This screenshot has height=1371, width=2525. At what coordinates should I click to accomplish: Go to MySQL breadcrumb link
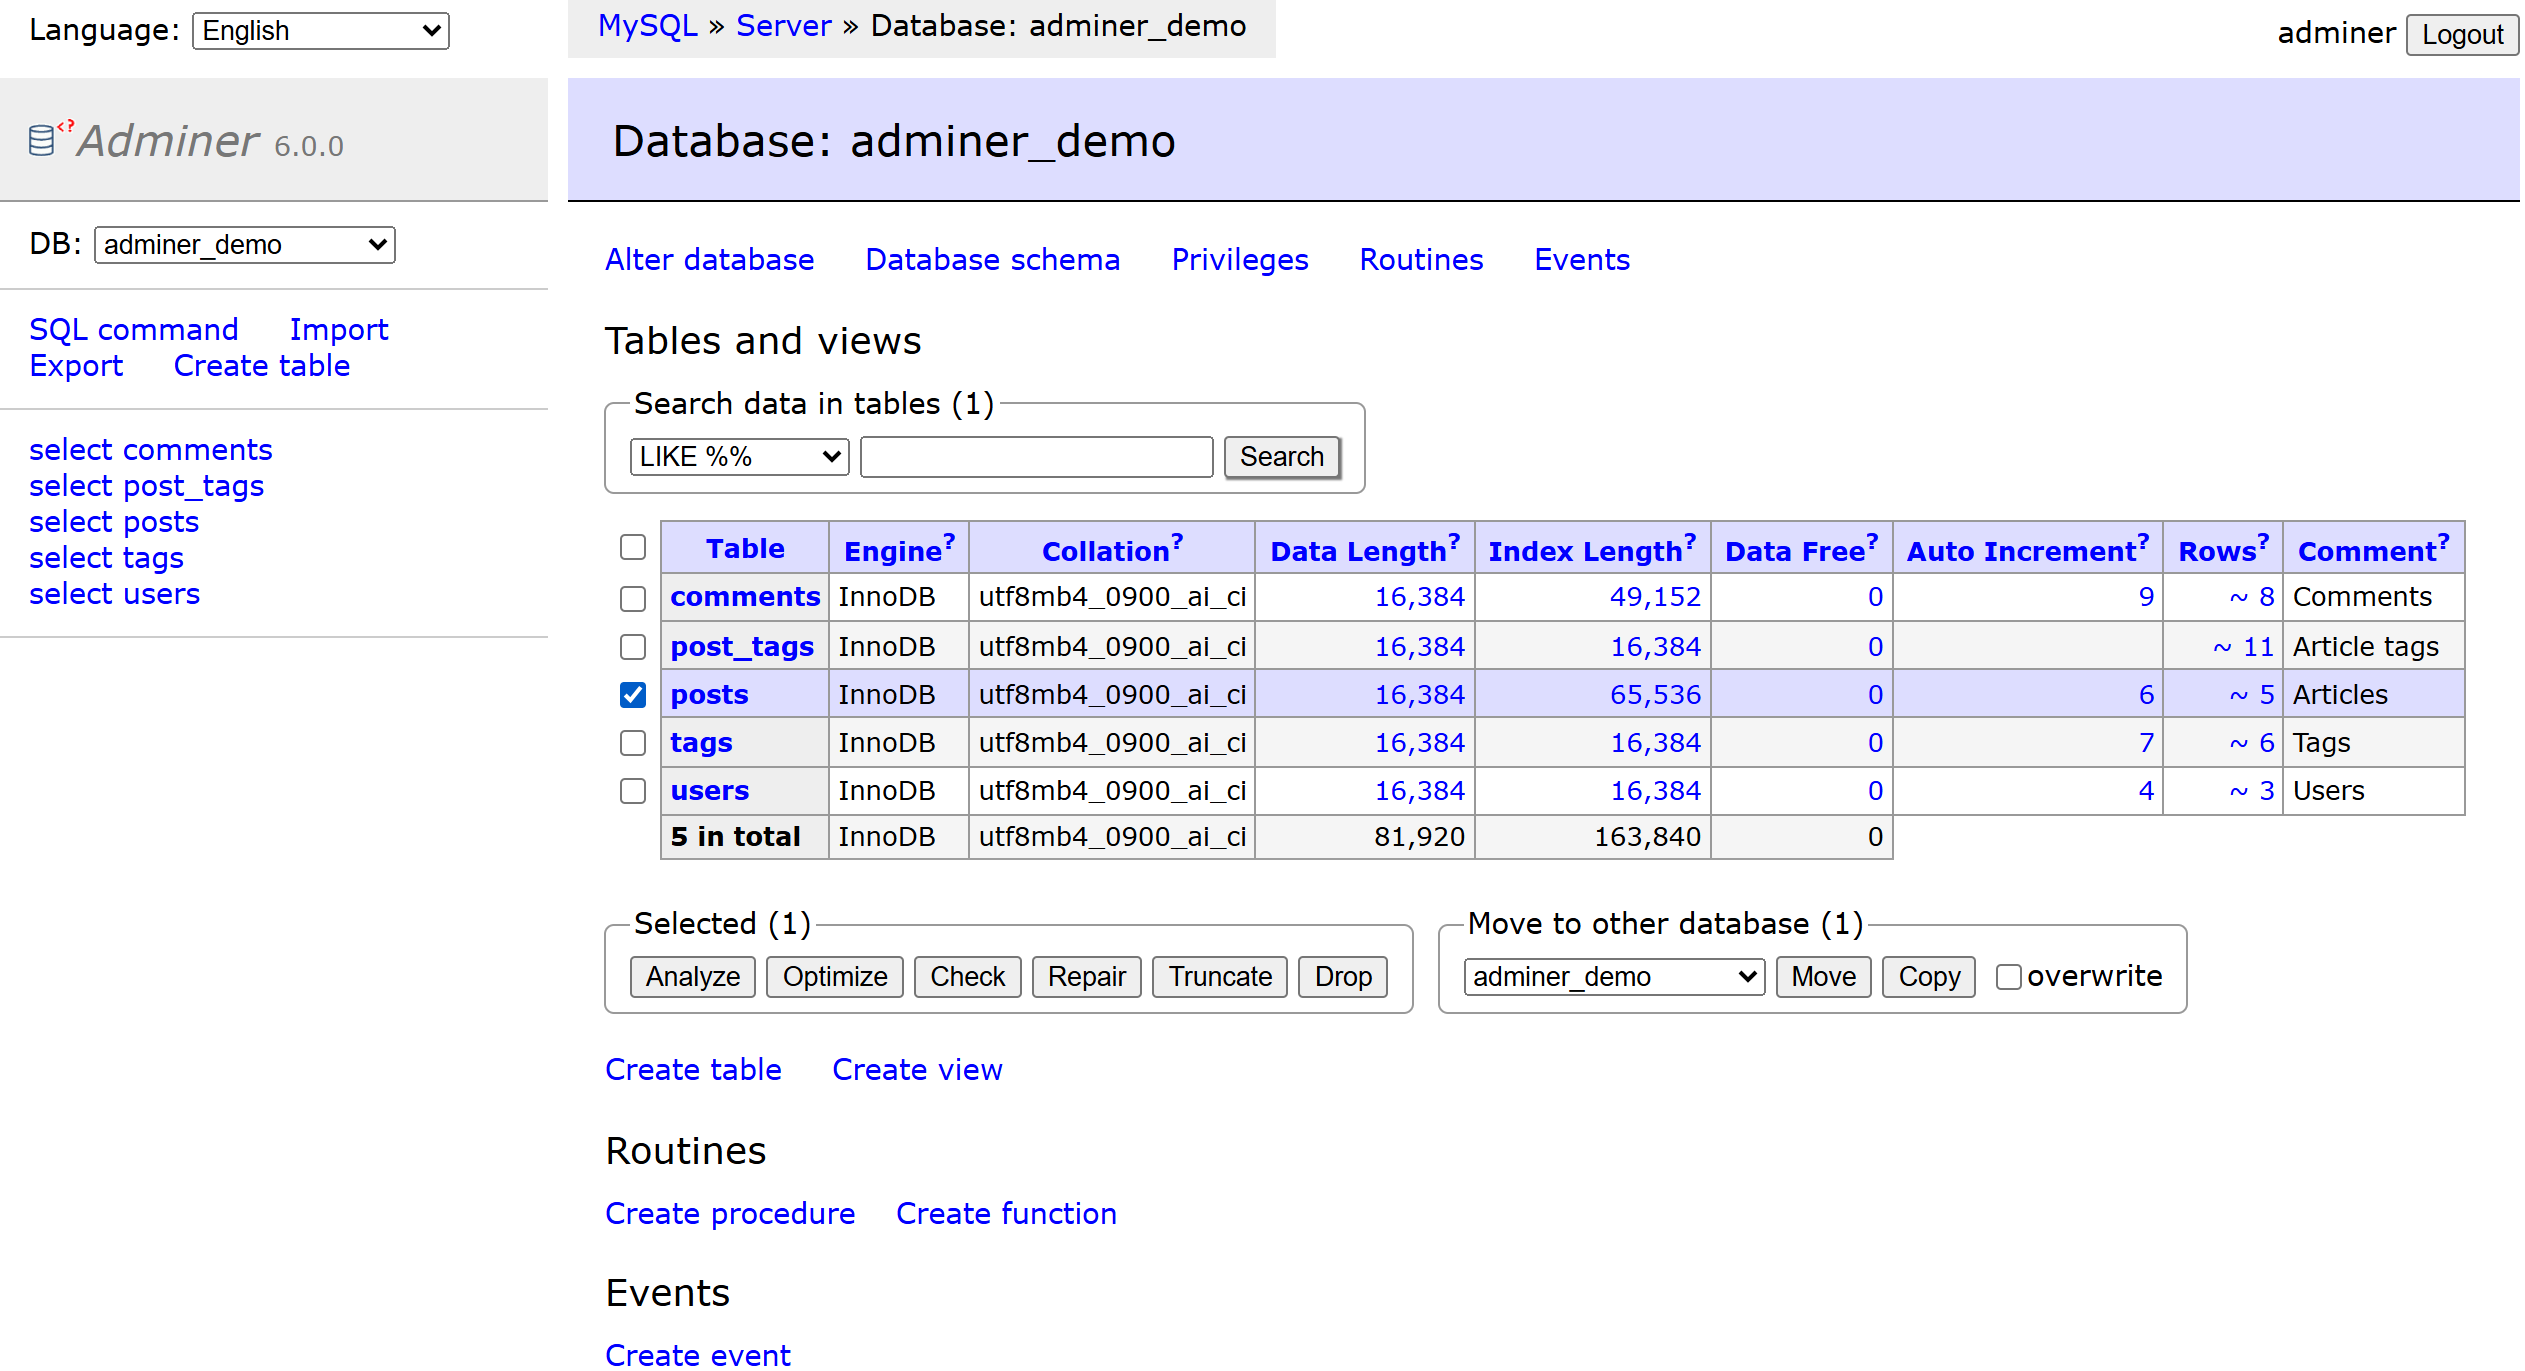[x=648, y=26]
